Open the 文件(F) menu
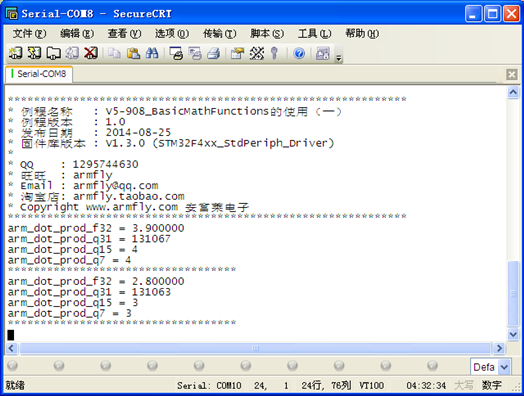 point(29,33)
